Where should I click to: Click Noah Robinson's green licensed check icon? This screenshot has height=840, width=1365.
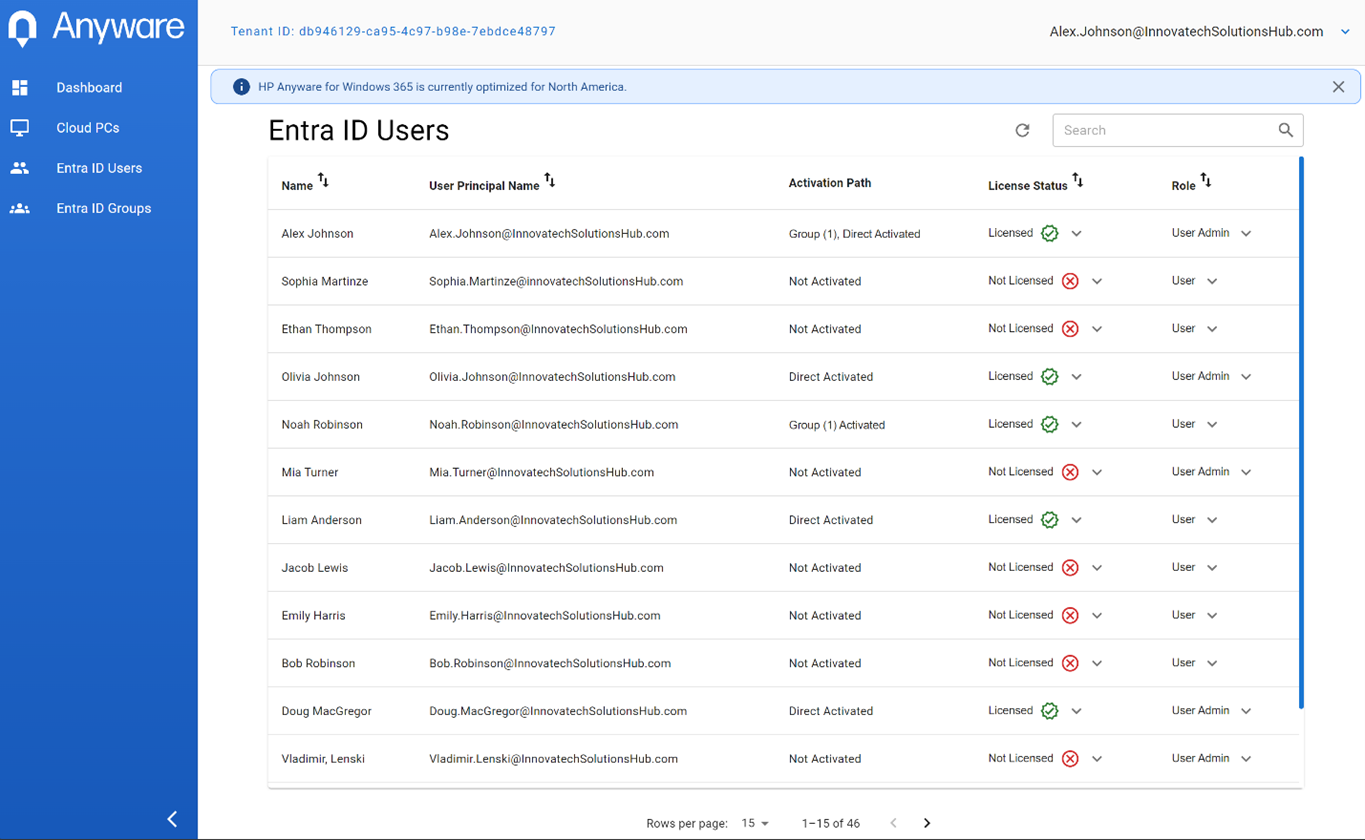tap(1049, 424)
